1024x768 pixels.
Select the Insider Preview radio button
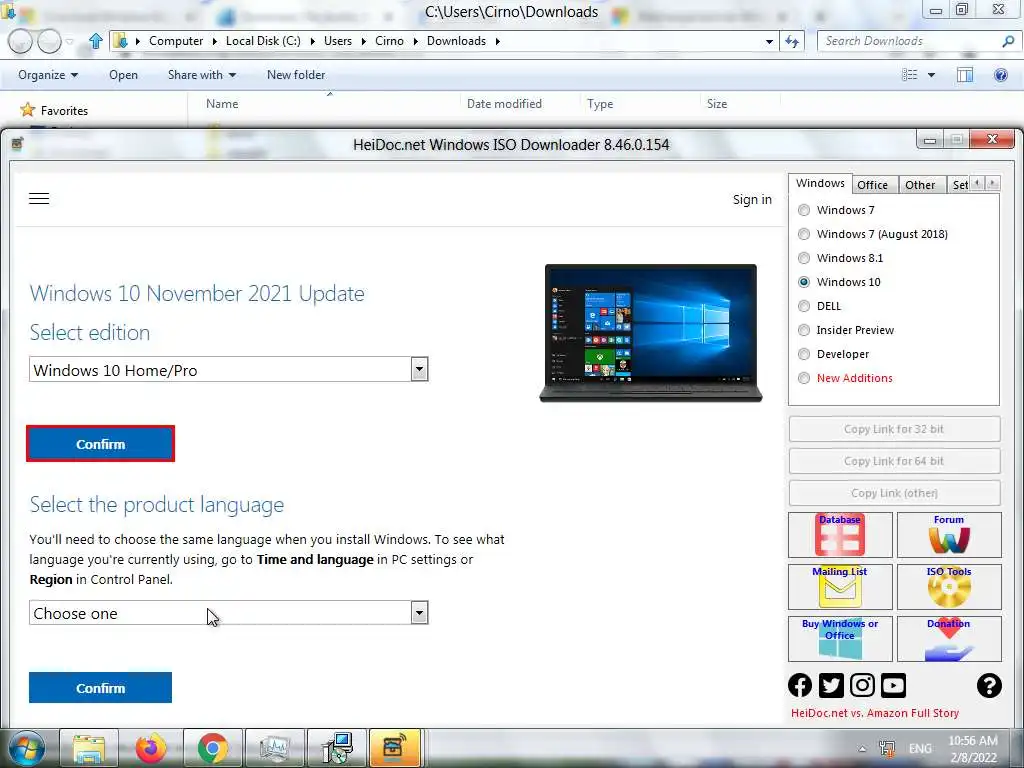point(804,330)
